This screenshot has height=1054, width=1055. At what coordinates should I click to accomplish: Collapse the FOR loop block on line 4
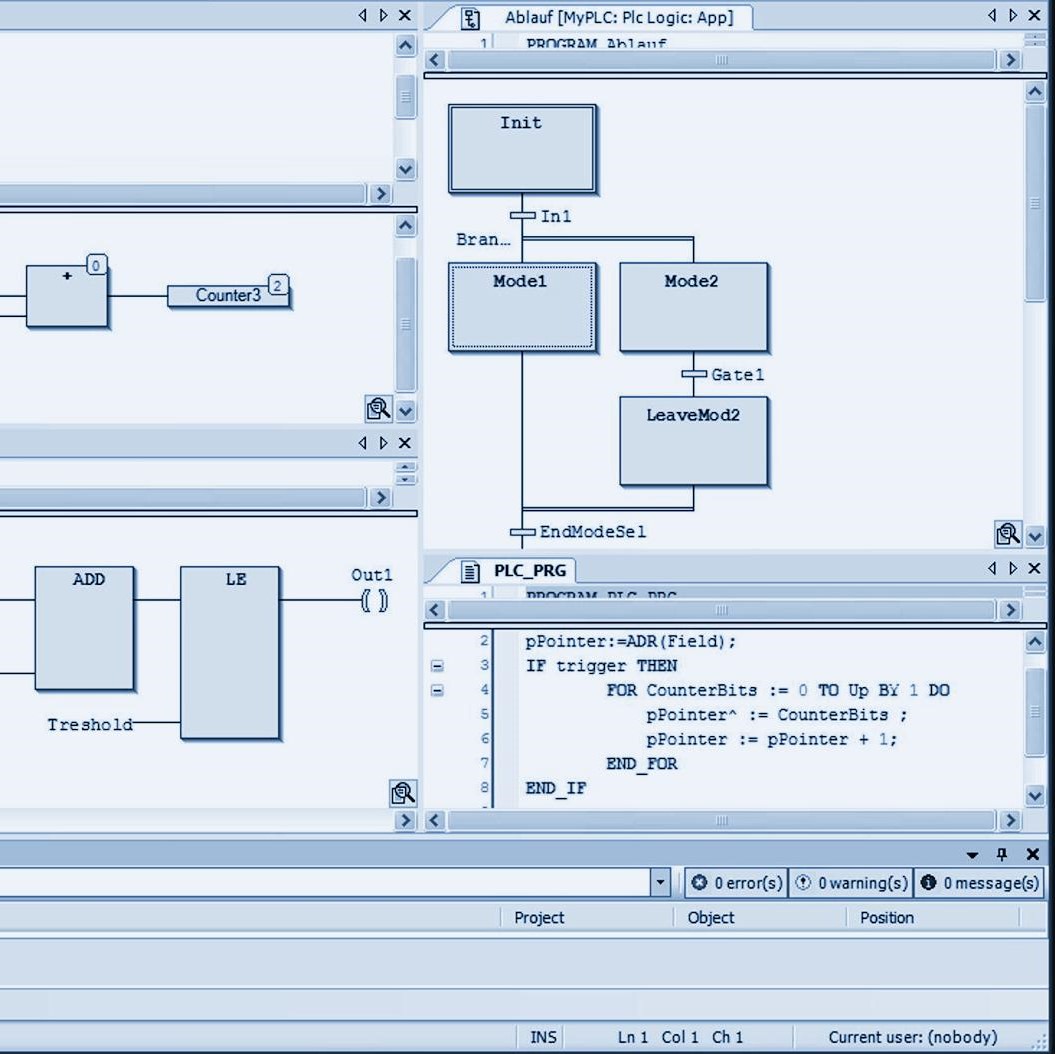pos(437,690)
